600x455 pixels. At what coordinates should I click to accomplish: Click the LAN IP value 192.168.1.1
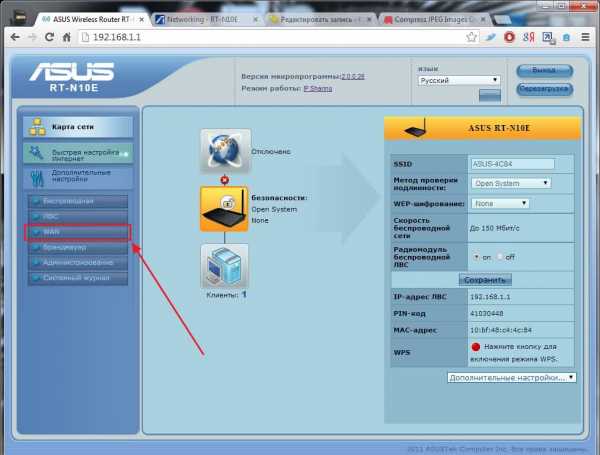pos(490,297)
